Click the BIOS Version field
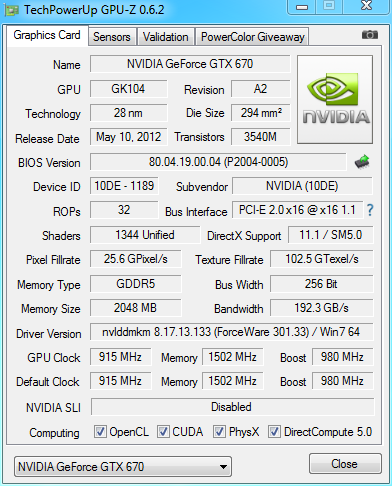 218,162
